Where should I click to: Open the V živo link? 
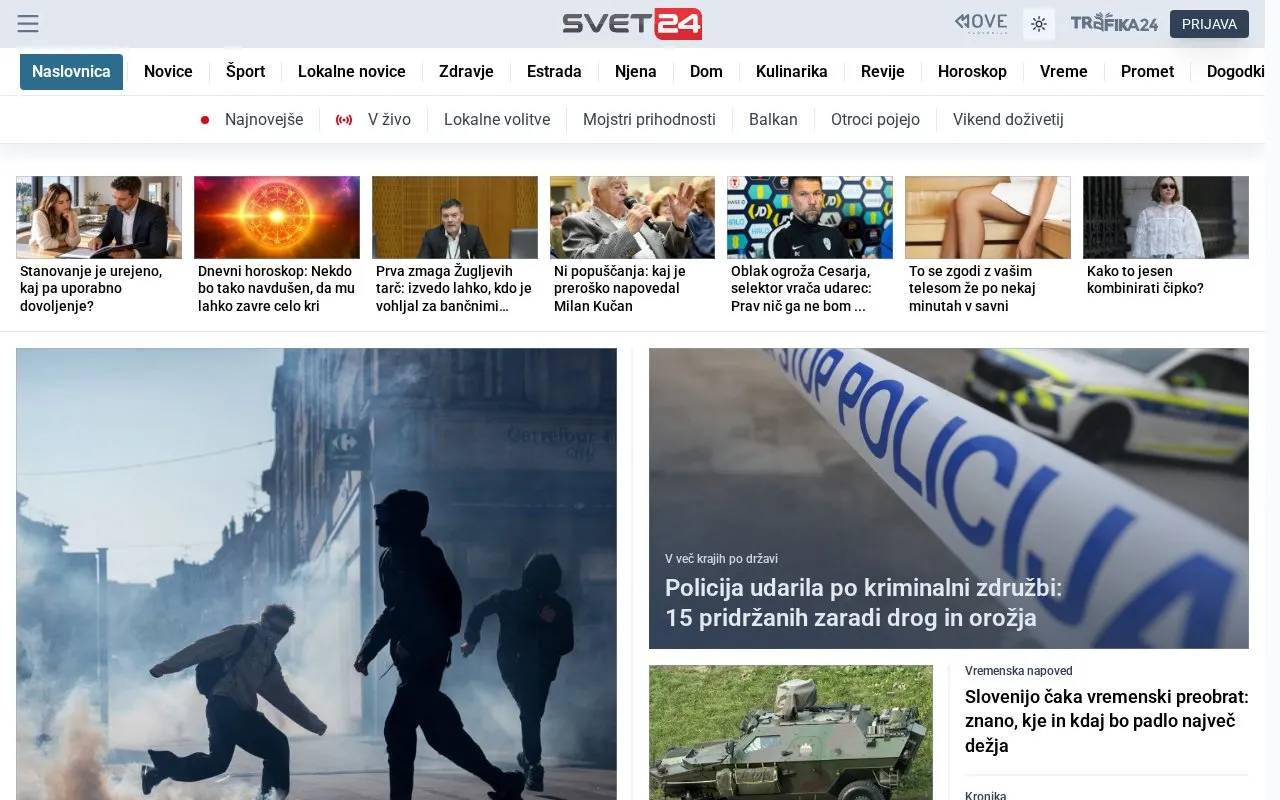389,120
